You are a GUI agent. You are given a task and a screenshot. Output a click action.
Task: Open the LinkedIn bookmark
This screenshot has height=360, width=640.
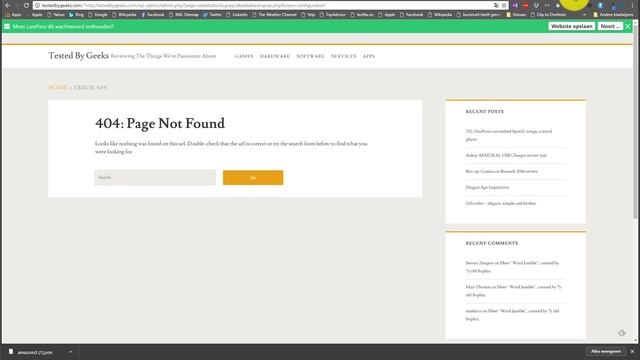[x=237, y=15]
